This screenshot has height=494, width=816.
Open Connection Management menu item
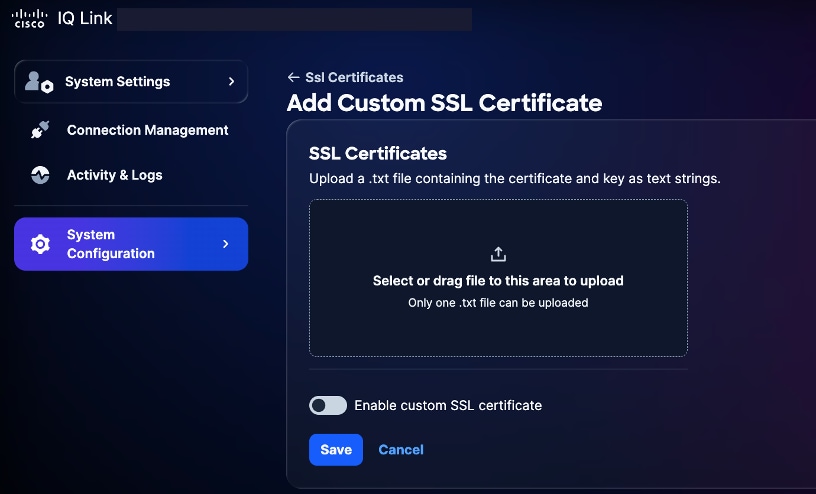[131, 130]
